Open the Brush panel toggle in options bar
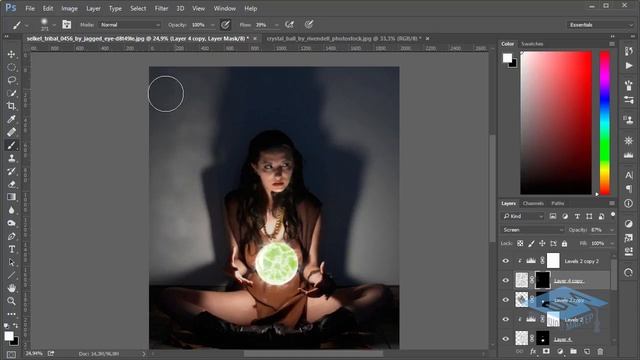Viewport: 640px width, 360px height. point(67,25)
